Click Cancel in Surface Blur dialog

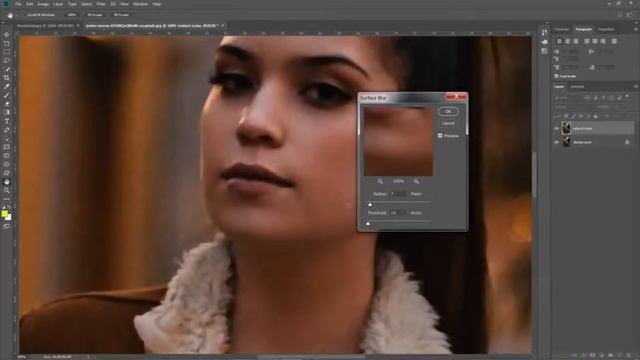click(x=448, y=123)
